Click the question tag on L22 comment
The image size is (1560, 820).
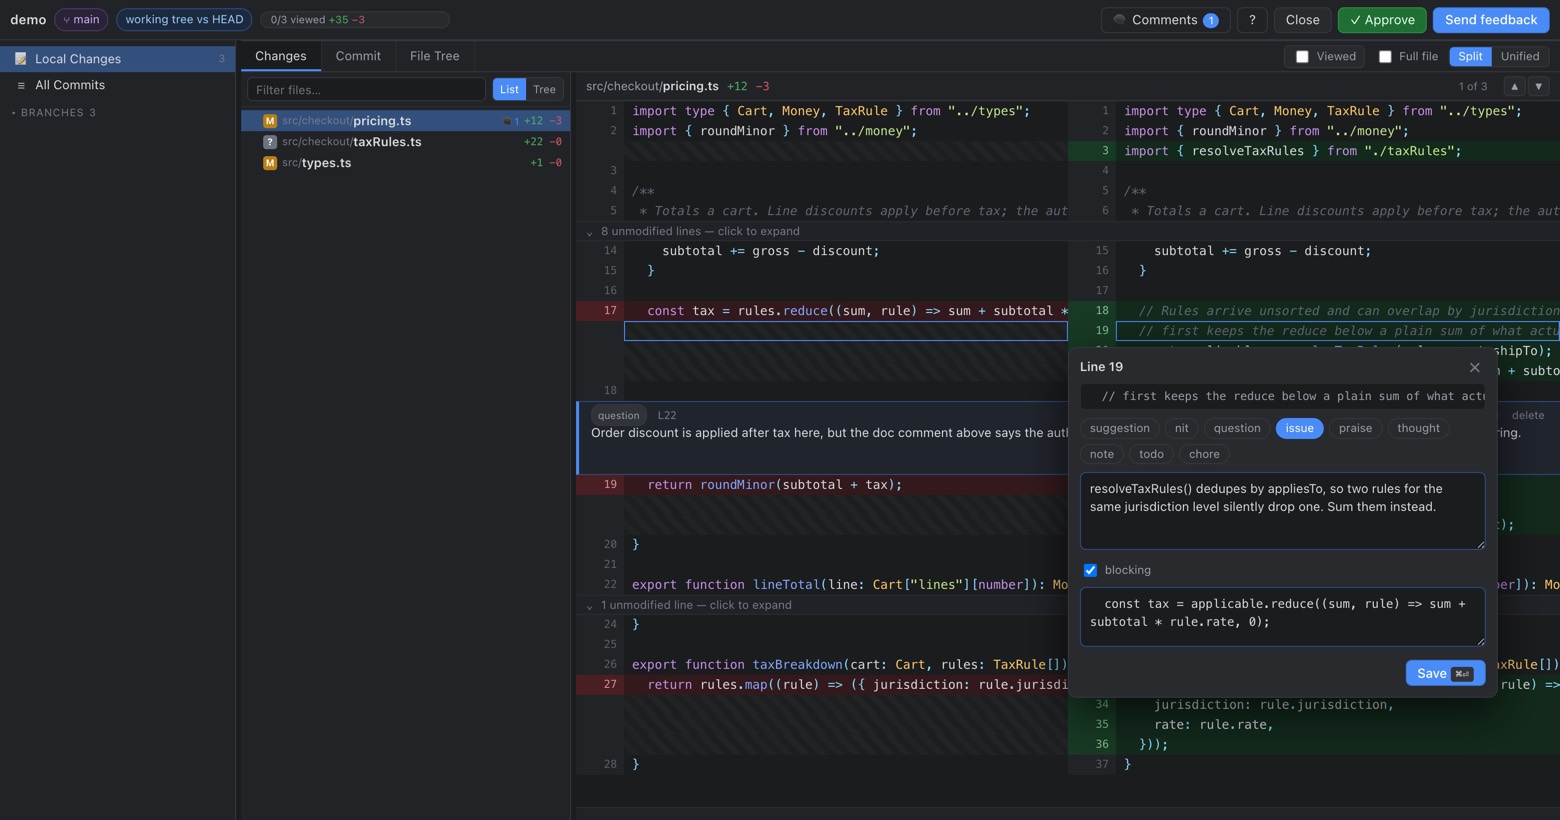(618, 415)
